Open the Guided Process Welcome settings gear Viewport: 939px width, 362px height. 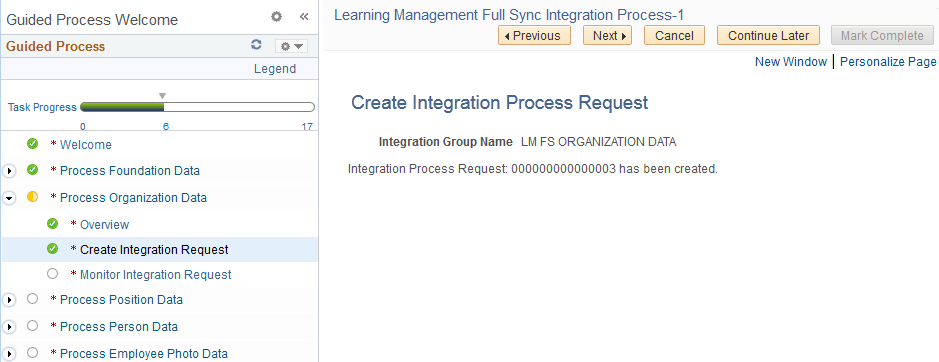[276, 17]
